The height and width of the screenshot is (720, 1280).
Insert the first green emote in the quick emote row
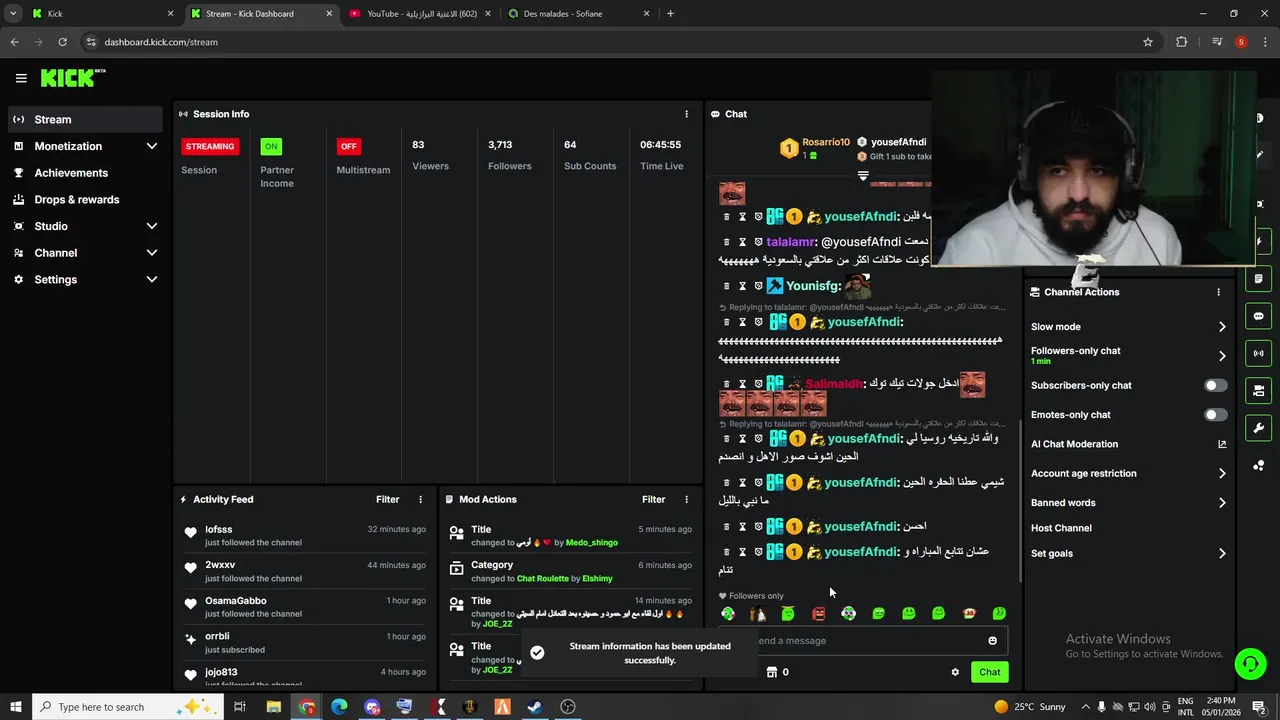pos(728,613)
